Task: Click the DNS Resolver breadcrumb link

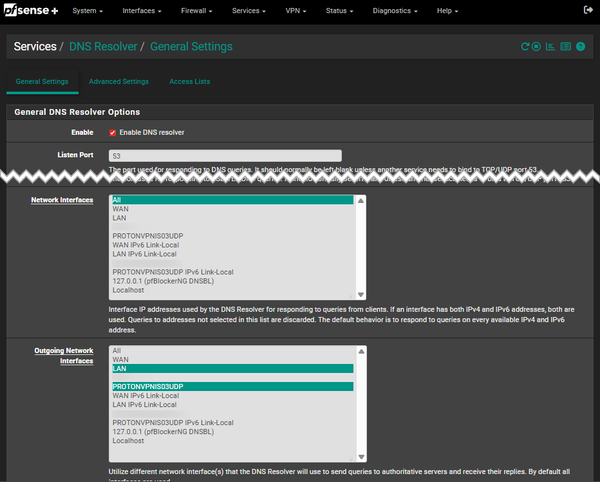Action: pyautogui.click(x=103, y=47)
